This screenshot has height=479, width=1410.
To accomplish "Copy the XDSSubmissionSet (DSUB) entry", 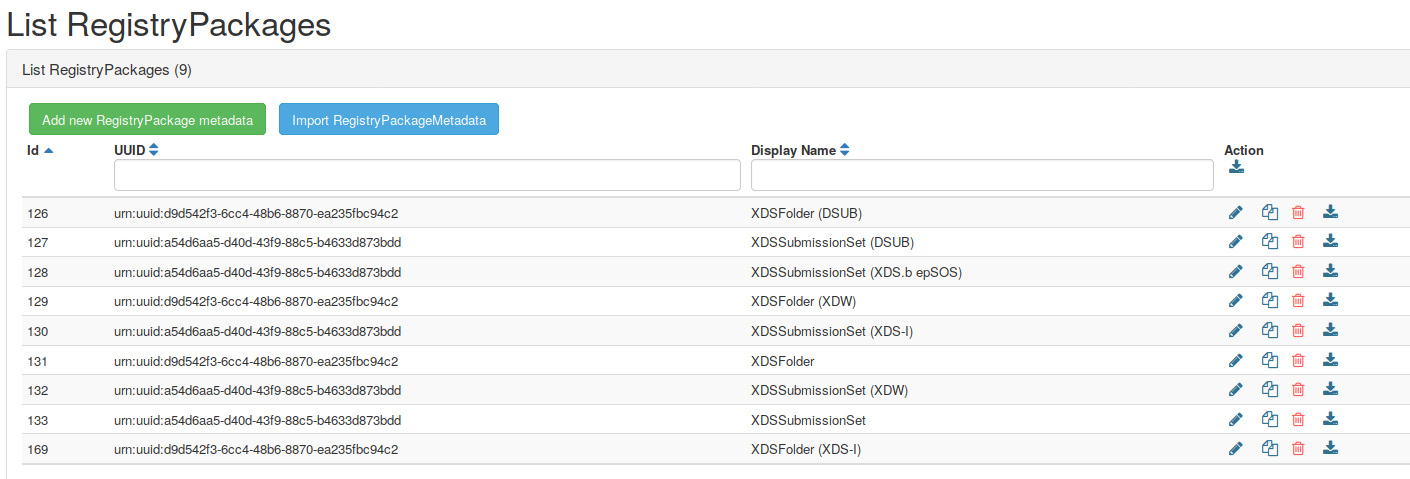I will tap(1269, 242).
